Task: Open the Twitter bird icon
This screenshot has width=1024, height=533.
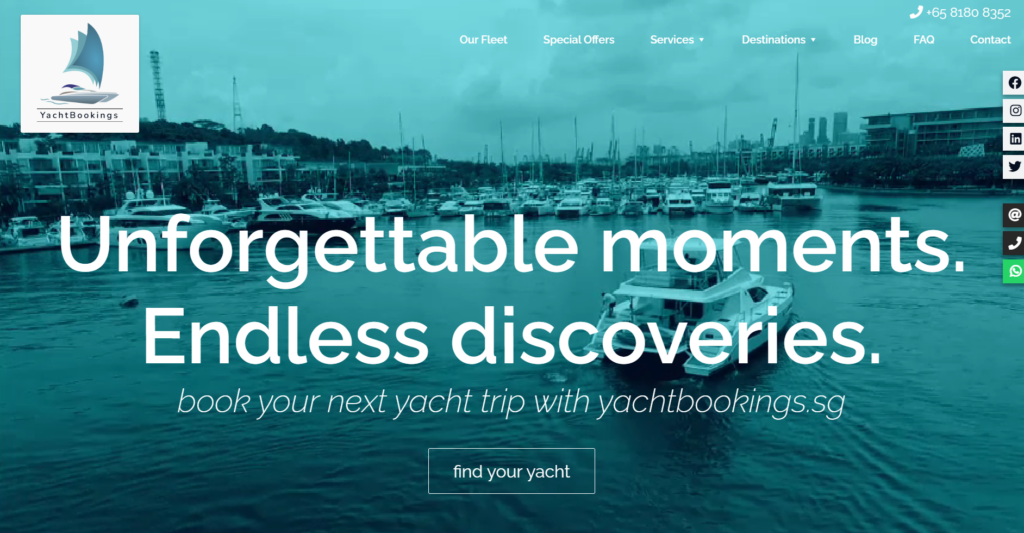Action: [1014, 167]
